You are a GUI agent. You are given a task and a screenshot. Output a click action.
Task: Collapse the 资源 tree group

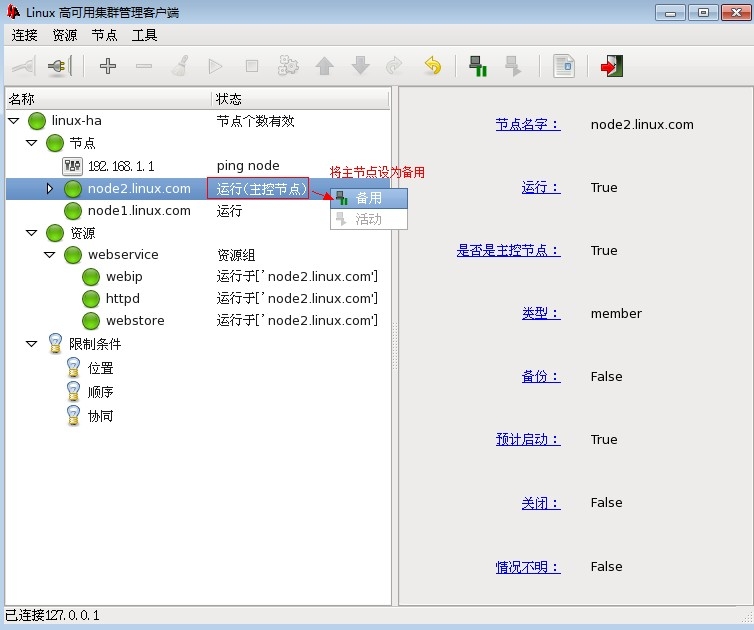32,233
